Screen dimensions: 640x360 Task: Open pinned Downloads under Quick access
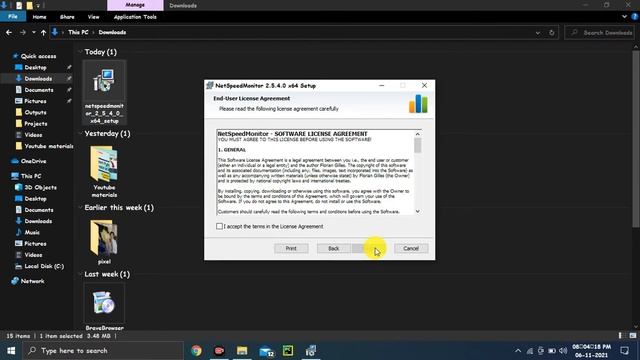click(x=38, y=78)
